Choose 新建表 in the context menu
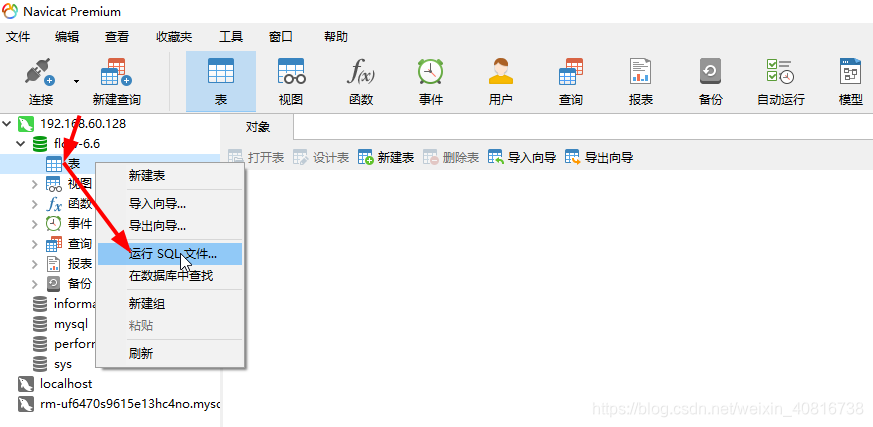Screen dimensions: 873x427 click(x=170, y=176)
